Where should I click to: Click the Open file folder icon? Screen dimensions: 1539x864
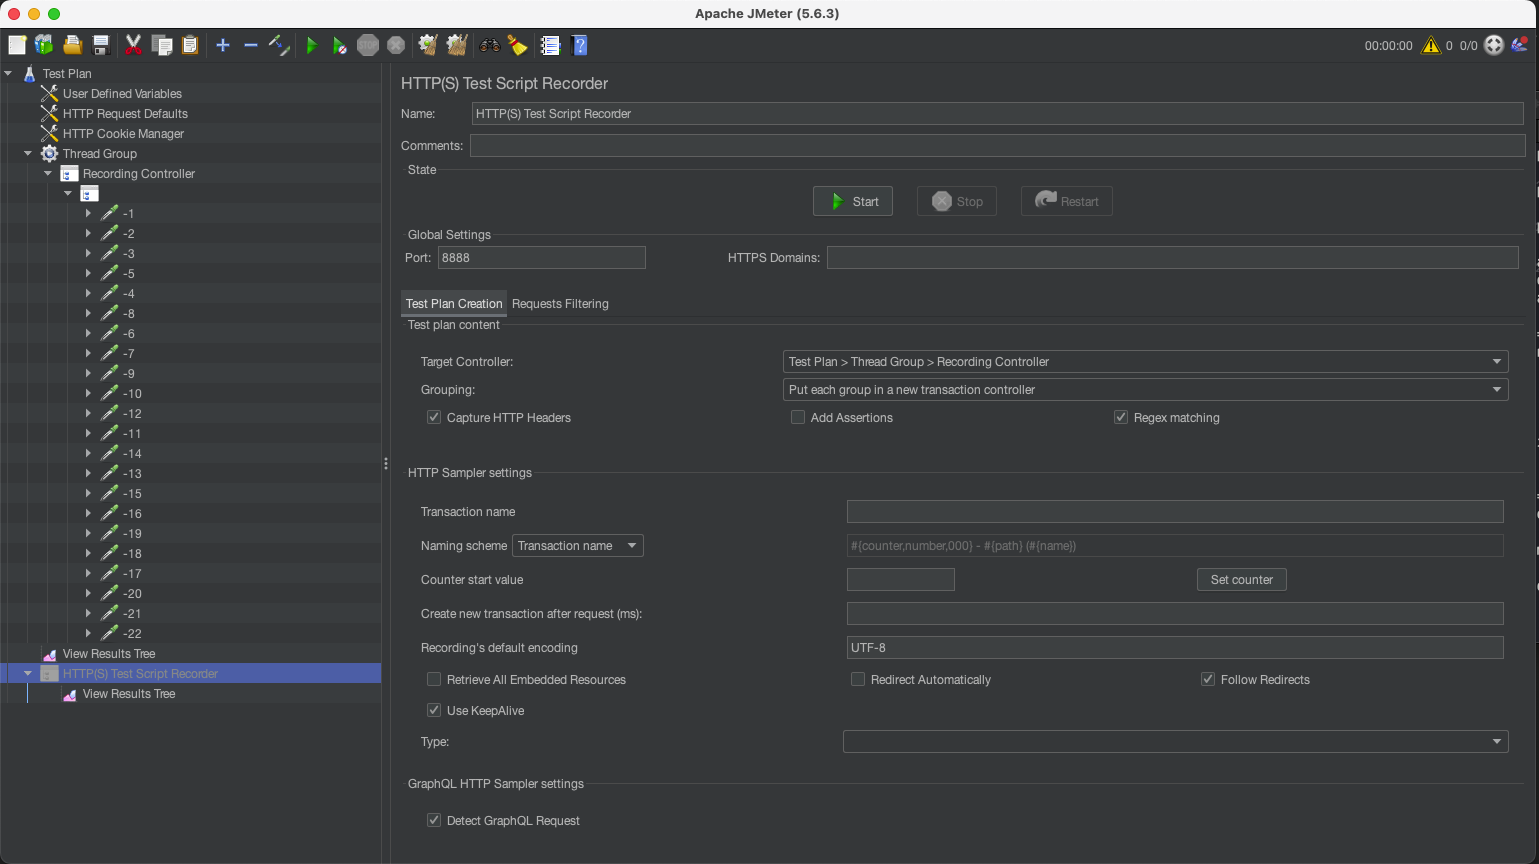pyautogui.click(x=72, y=45)
